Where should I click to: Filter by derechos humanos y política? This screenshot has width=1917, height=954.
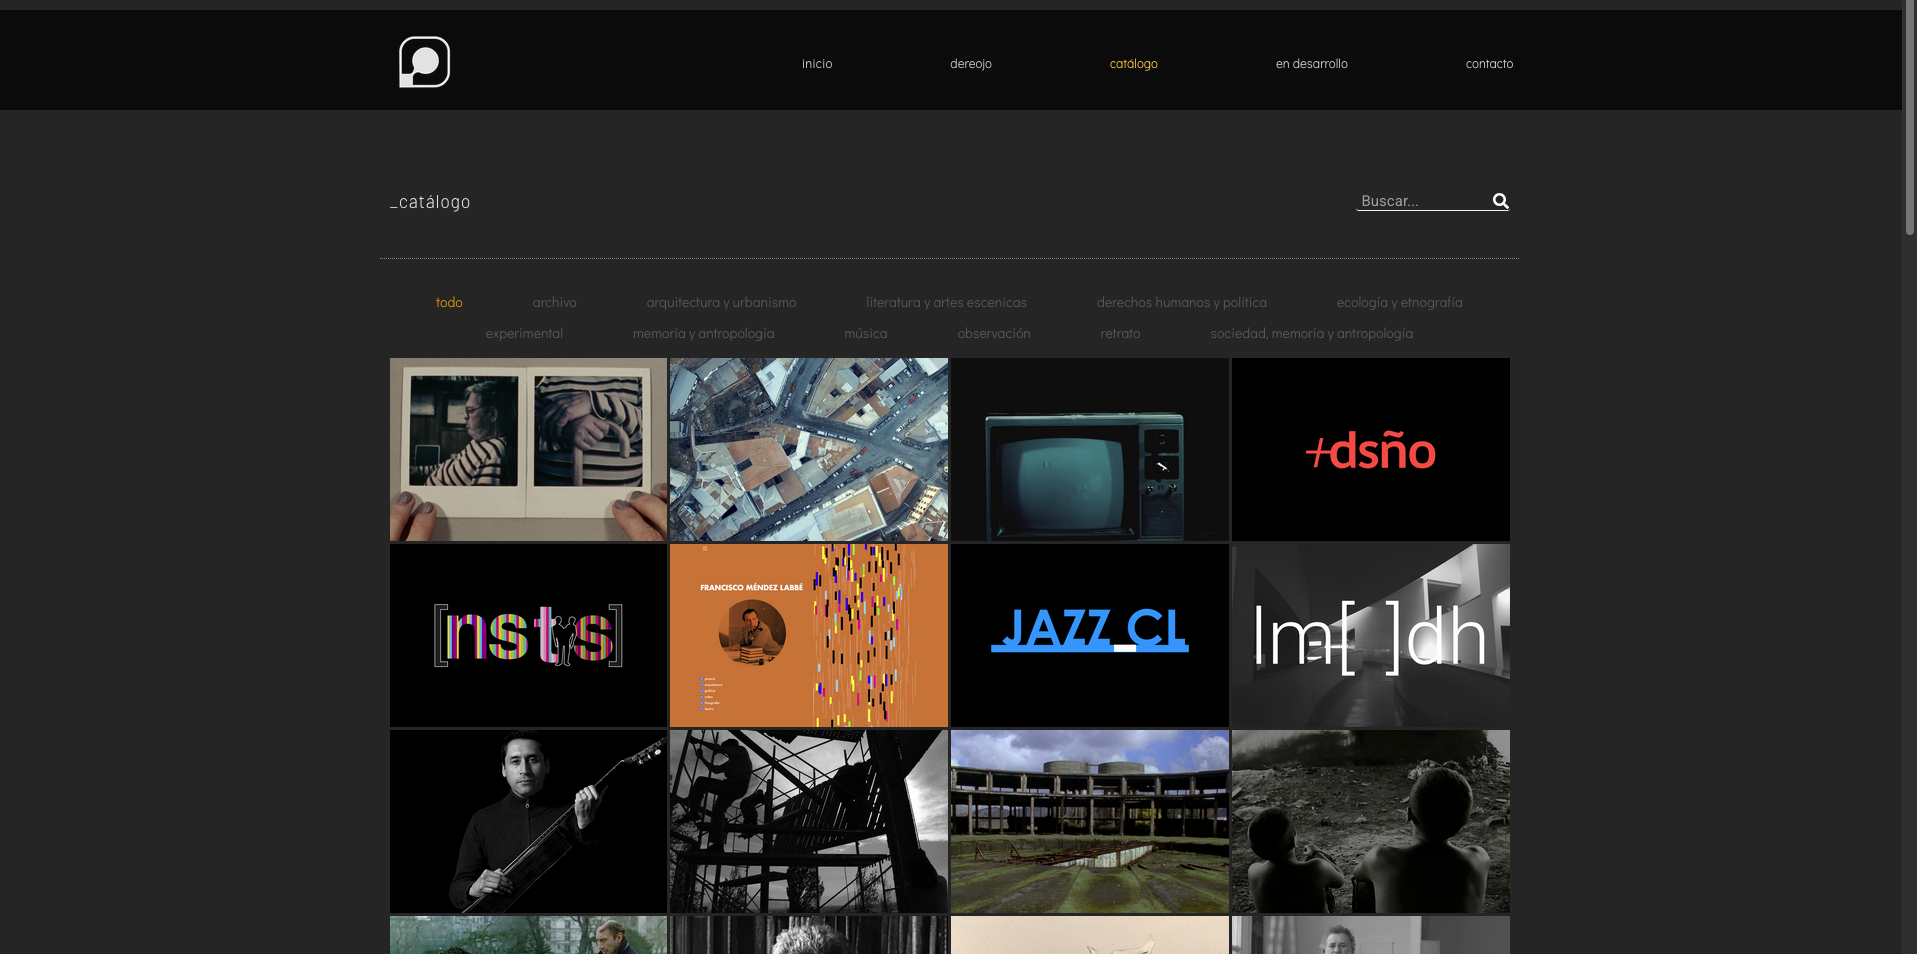1181,302
